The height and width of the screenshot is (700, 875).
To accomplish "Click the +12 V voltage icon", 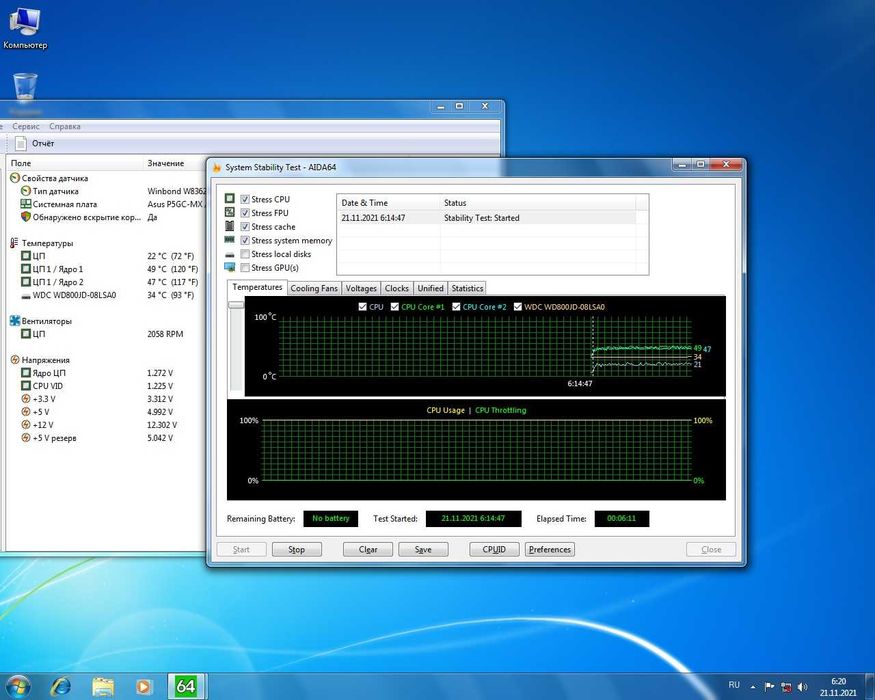I will point(26,425).
